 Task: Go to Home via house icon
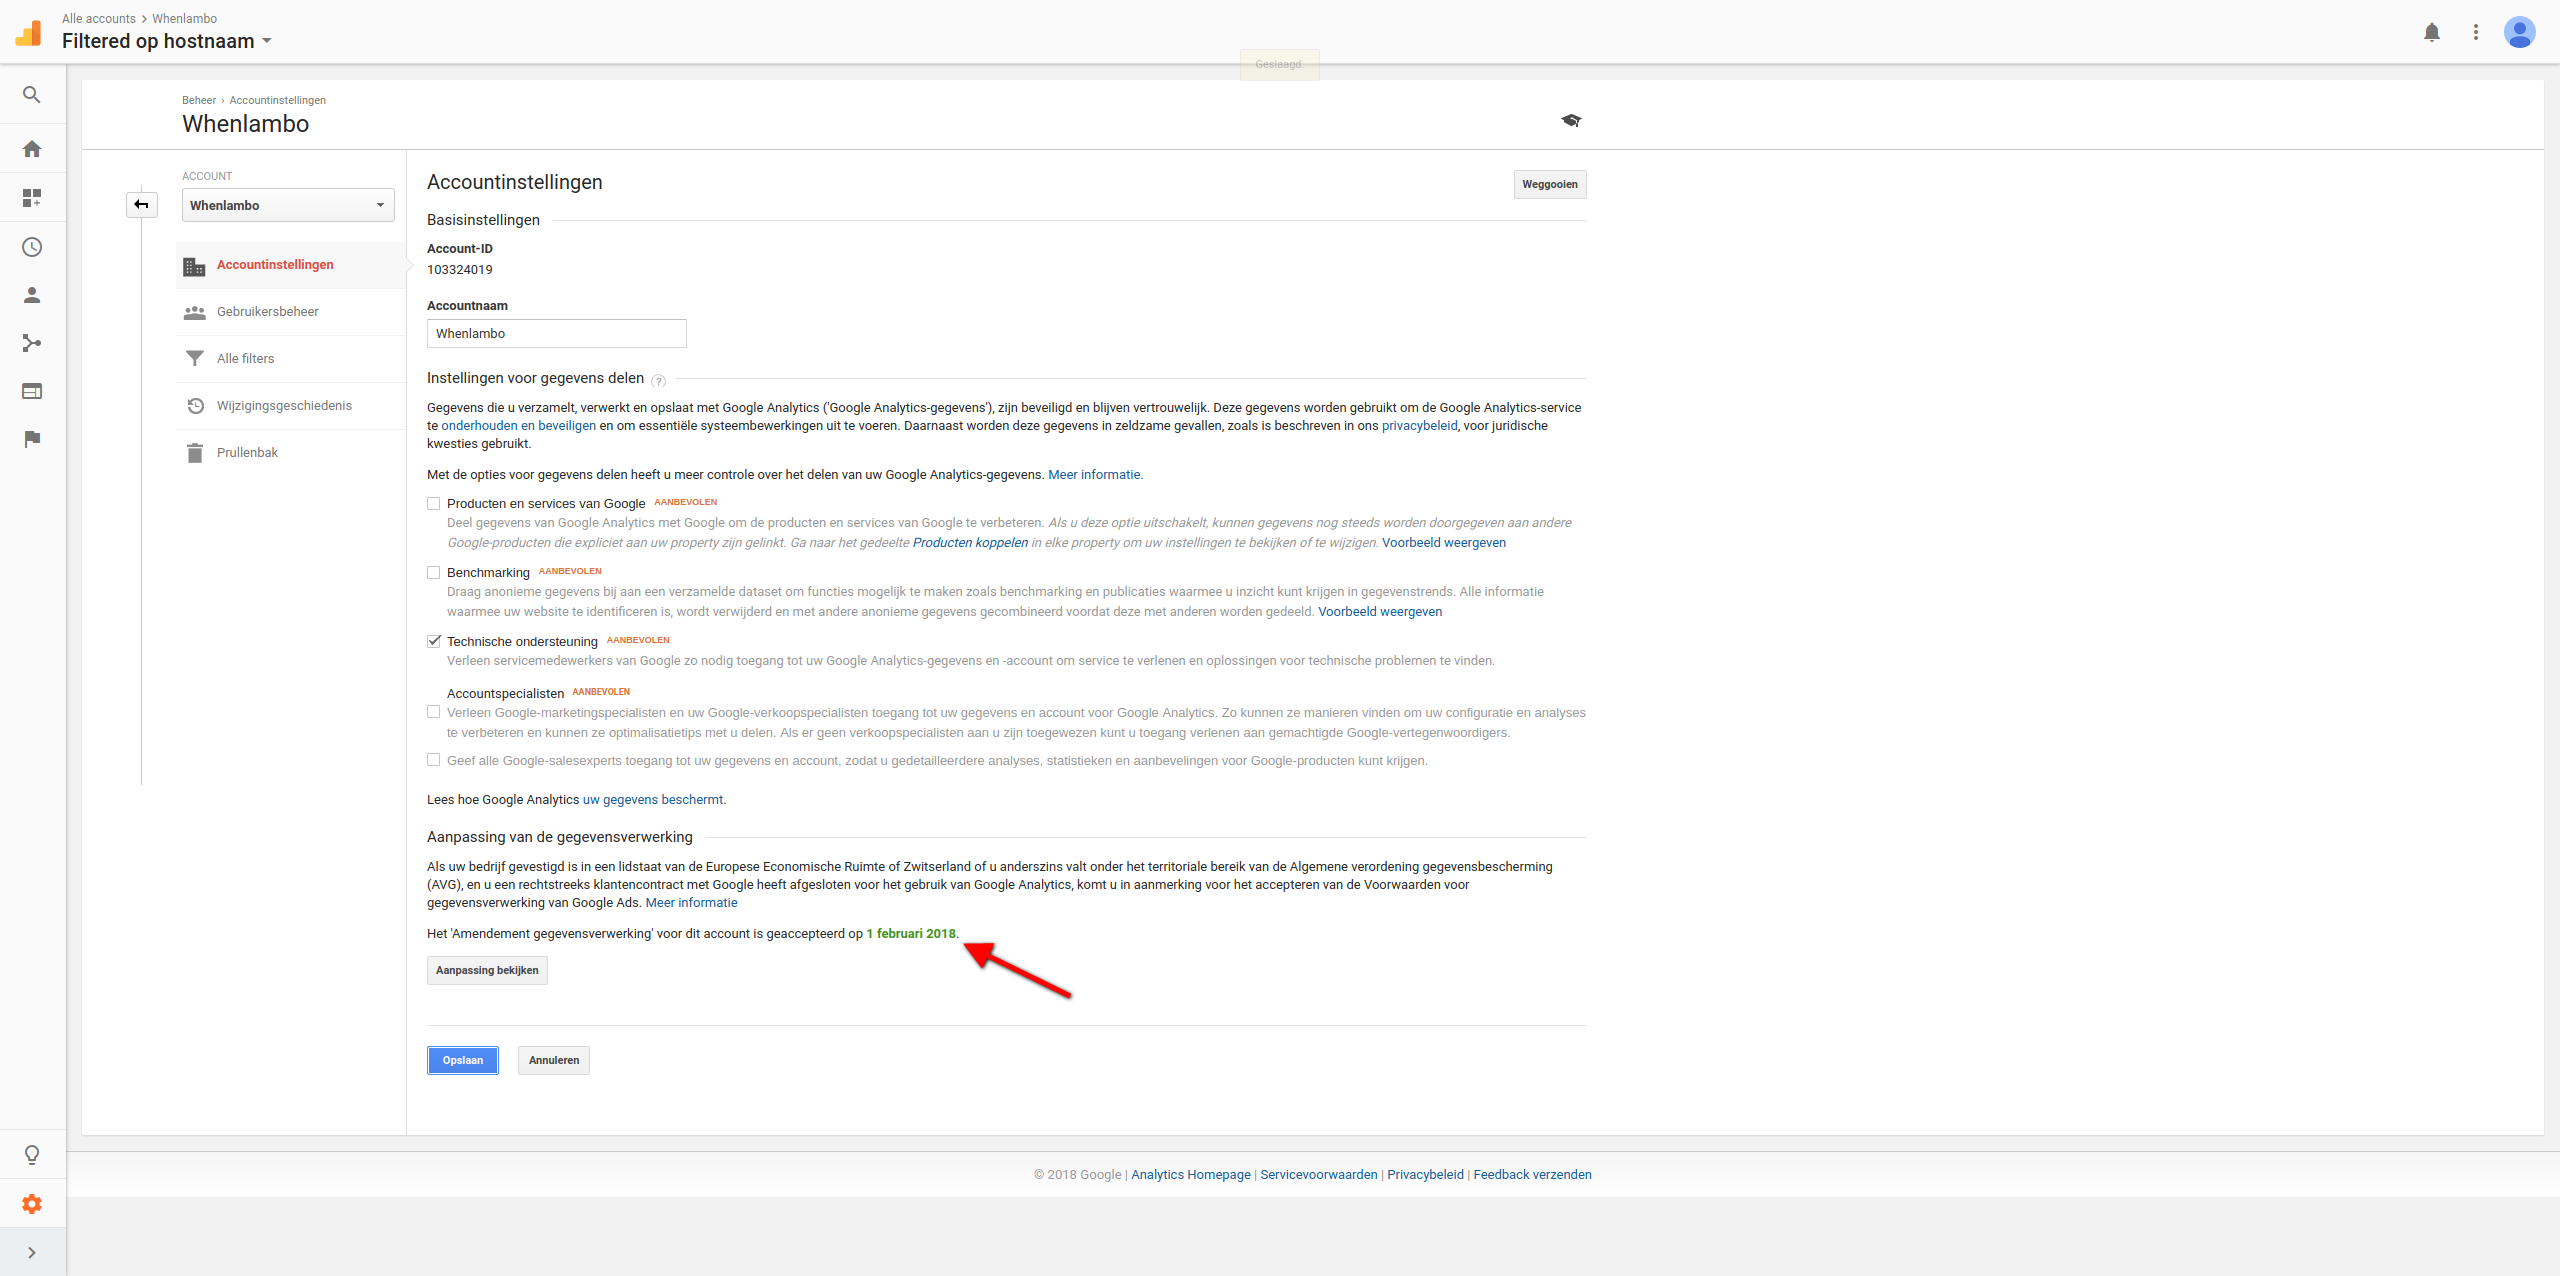tap(32, 149)
